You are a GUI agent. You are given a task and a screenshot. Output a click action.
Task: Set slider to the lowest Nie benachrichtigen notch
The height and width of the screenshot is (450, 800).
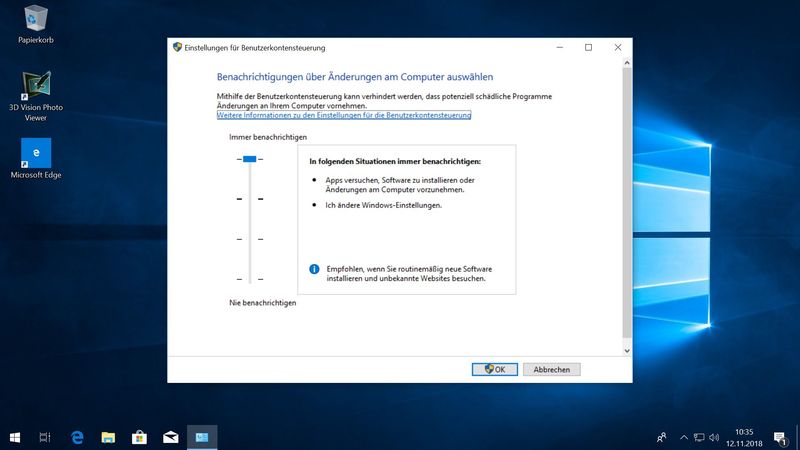click(x=250, y=280)
